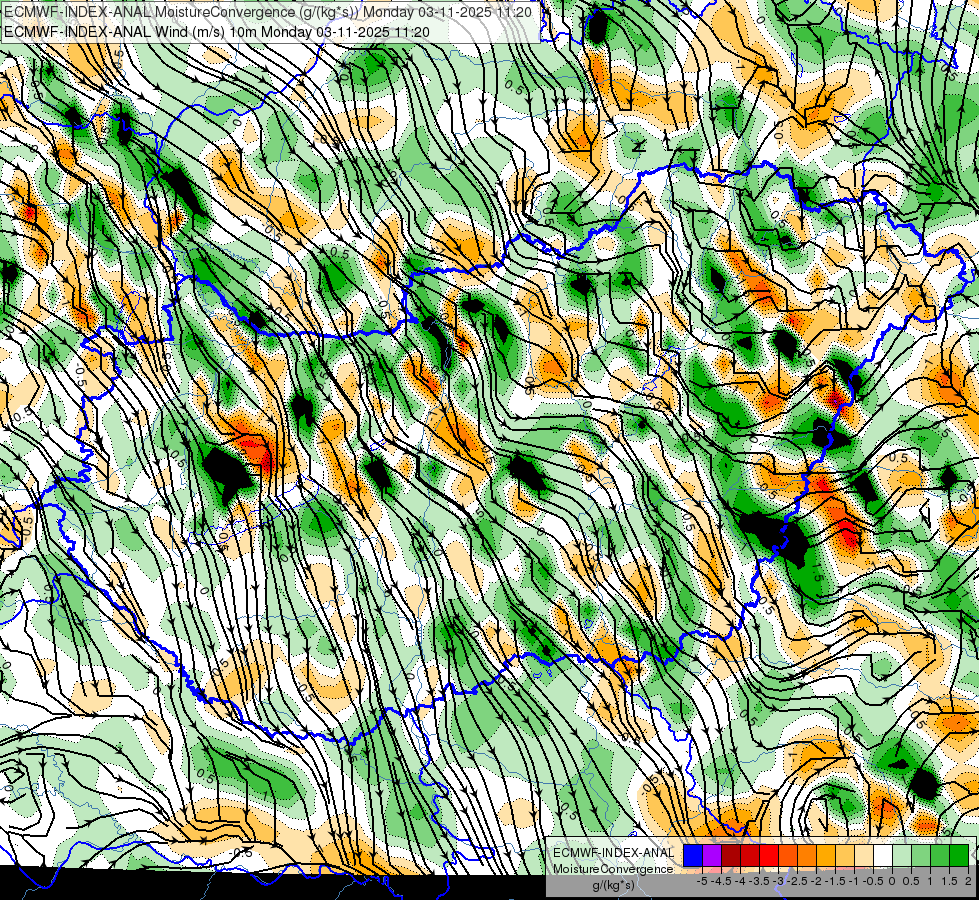This screenshot has width=979, height=900.
Task: Choose the amber swatch between -2 and -1.5
Action: [x=826, y=855]
